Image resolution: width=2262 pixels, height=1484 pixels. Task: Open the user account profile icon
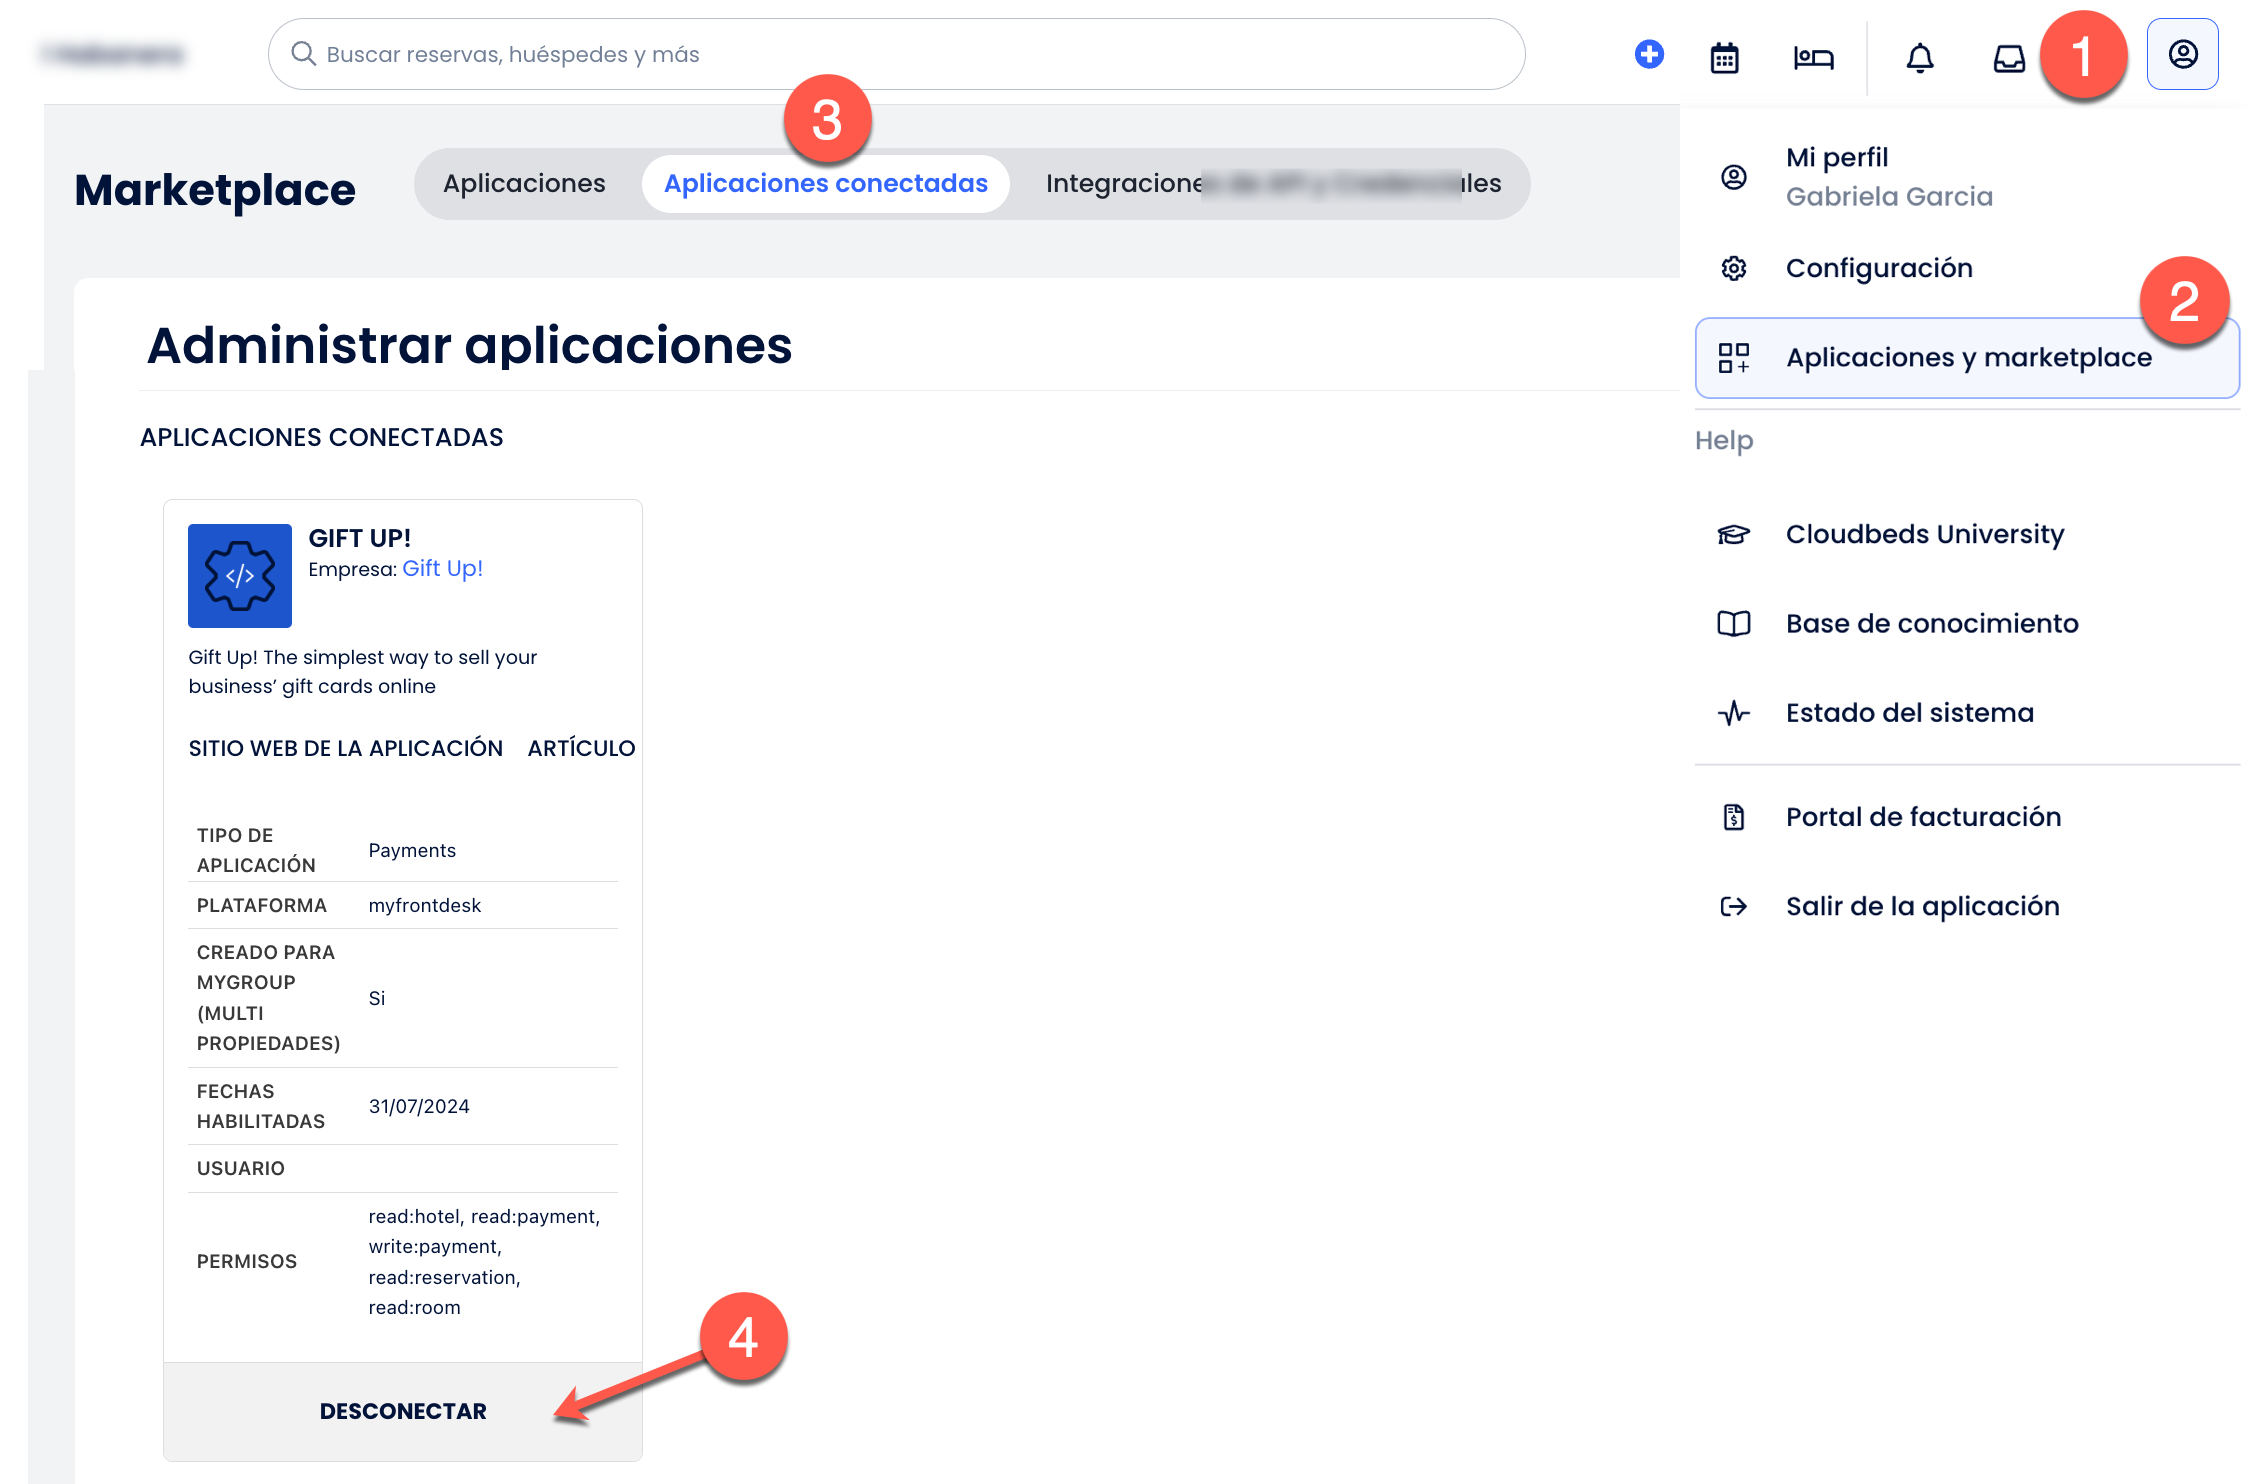[x=2182, y=54]
